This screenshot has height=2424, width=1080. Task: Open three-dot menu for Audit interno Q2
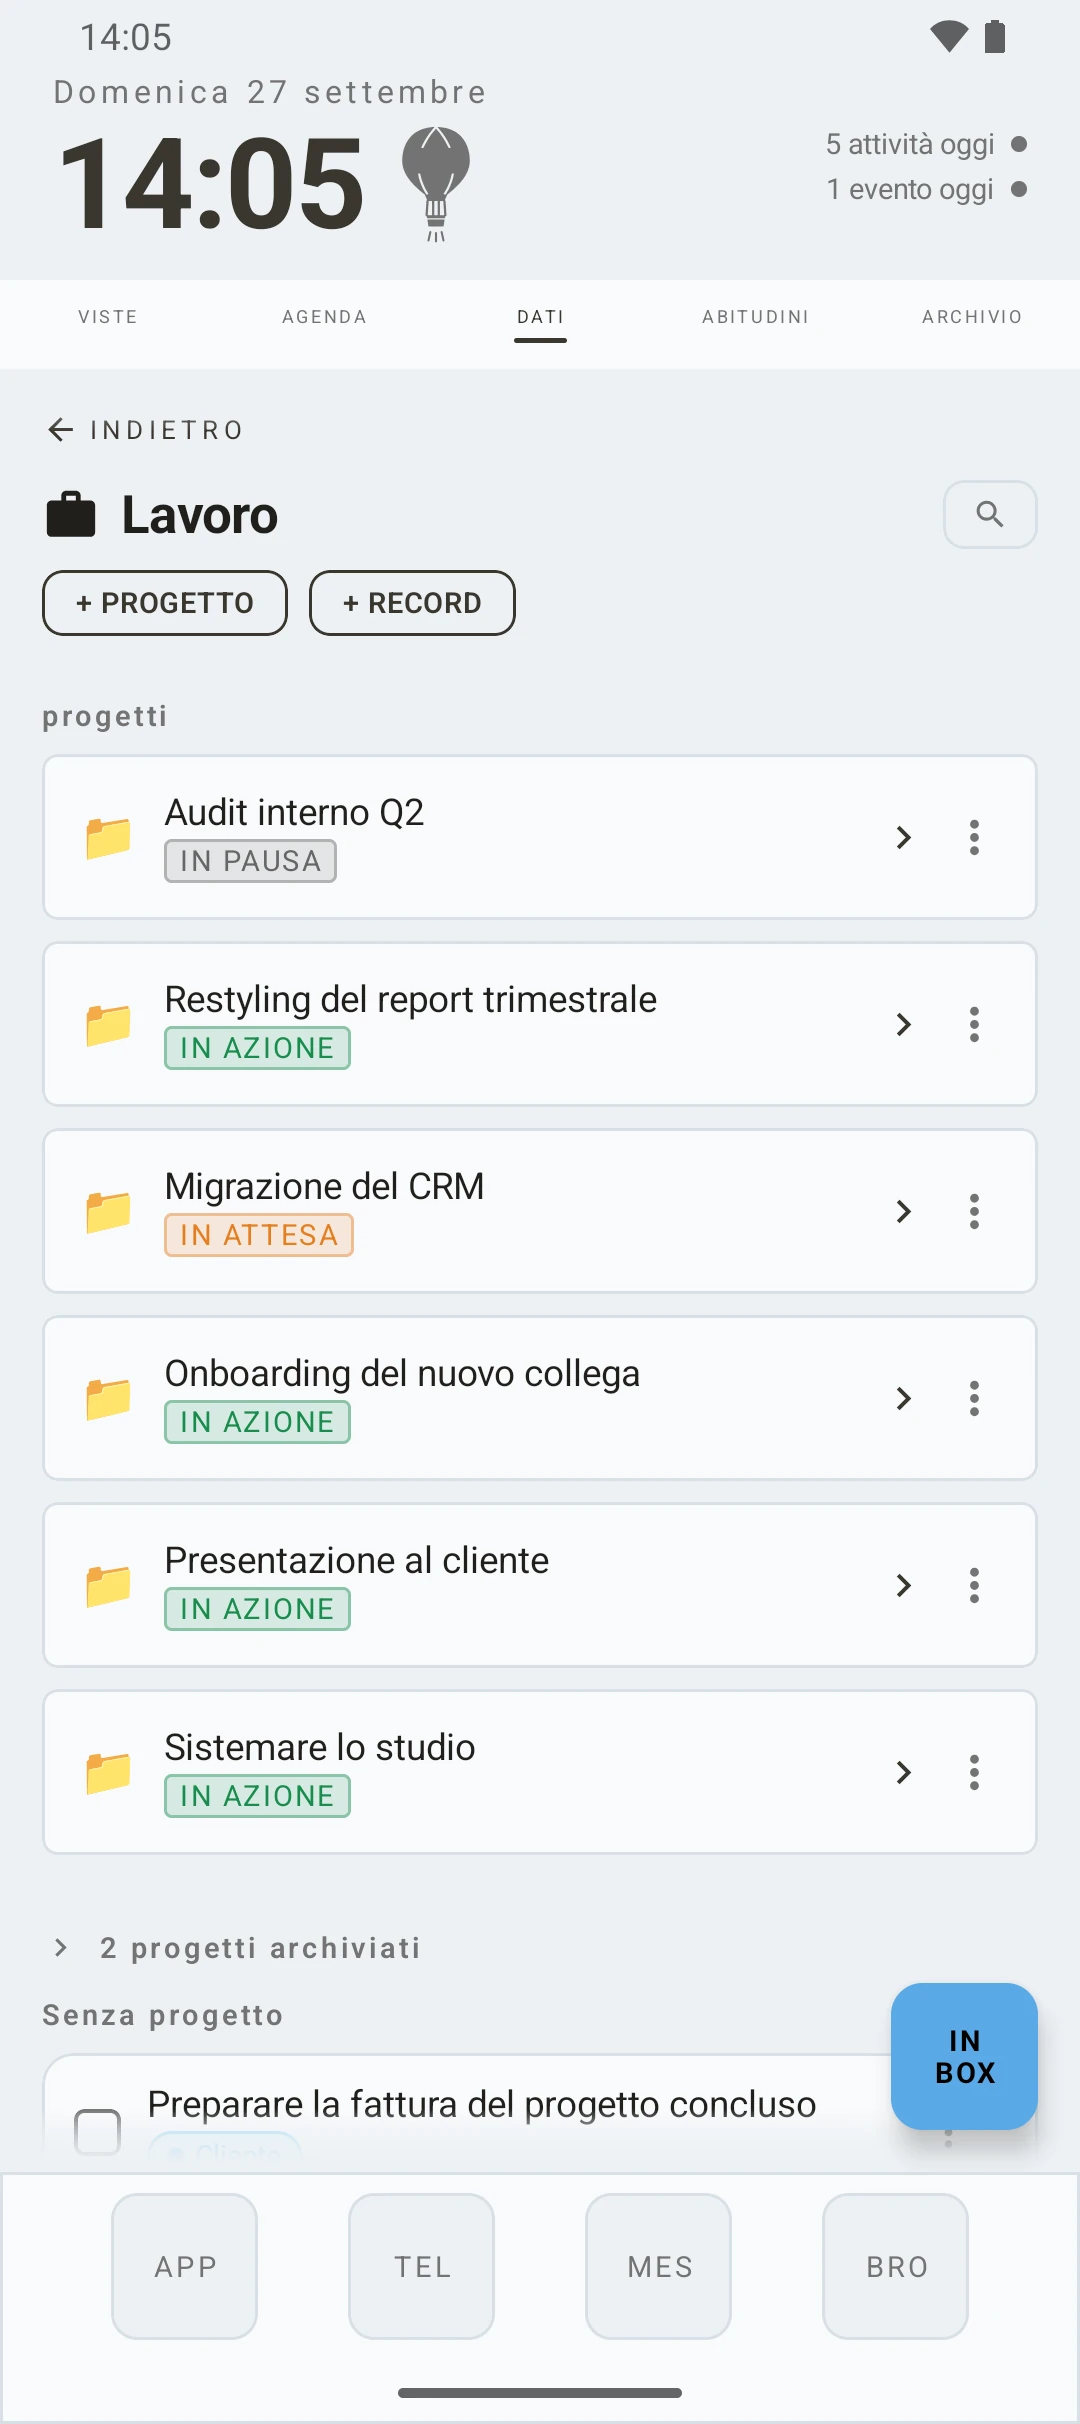click(x=974, y=837)
